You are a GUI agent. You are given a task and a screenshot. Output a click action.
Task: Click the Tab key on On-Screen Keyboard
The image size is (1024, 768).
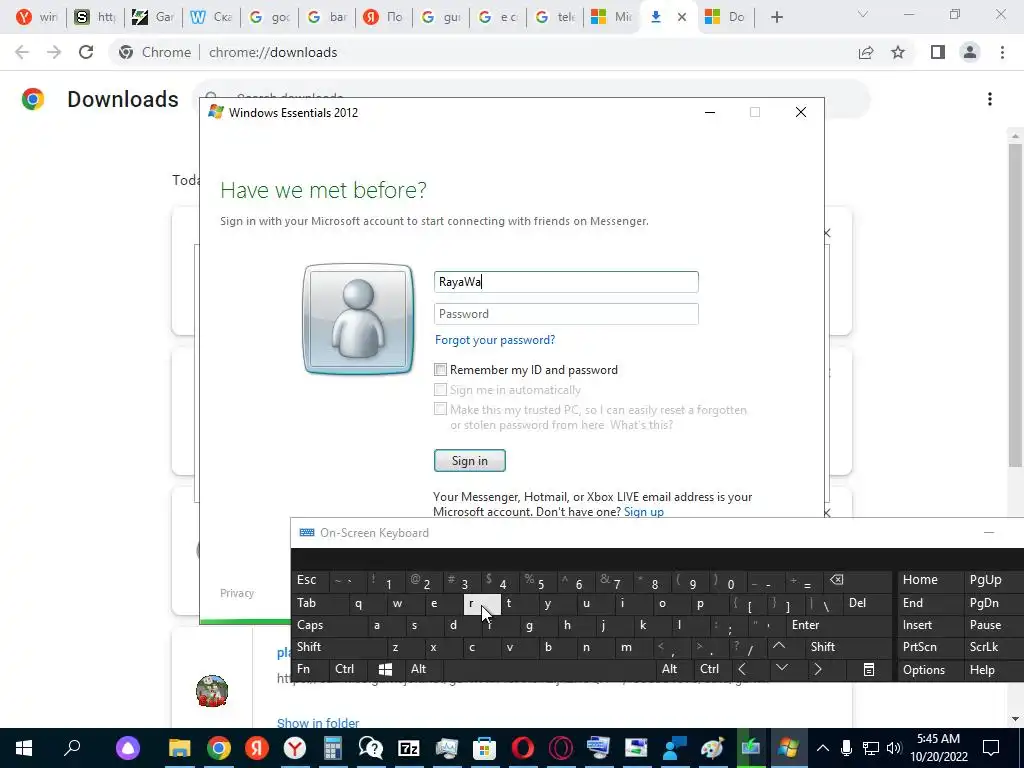tap(316, 603)
